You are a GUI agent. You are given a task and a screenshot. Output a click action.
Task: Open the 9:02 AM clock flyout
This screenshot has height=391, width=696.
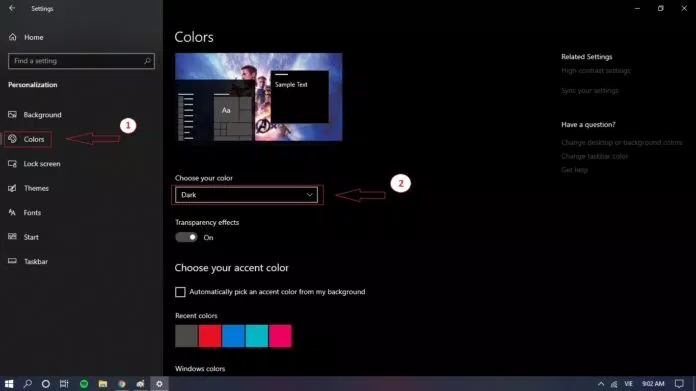[653, 383]
